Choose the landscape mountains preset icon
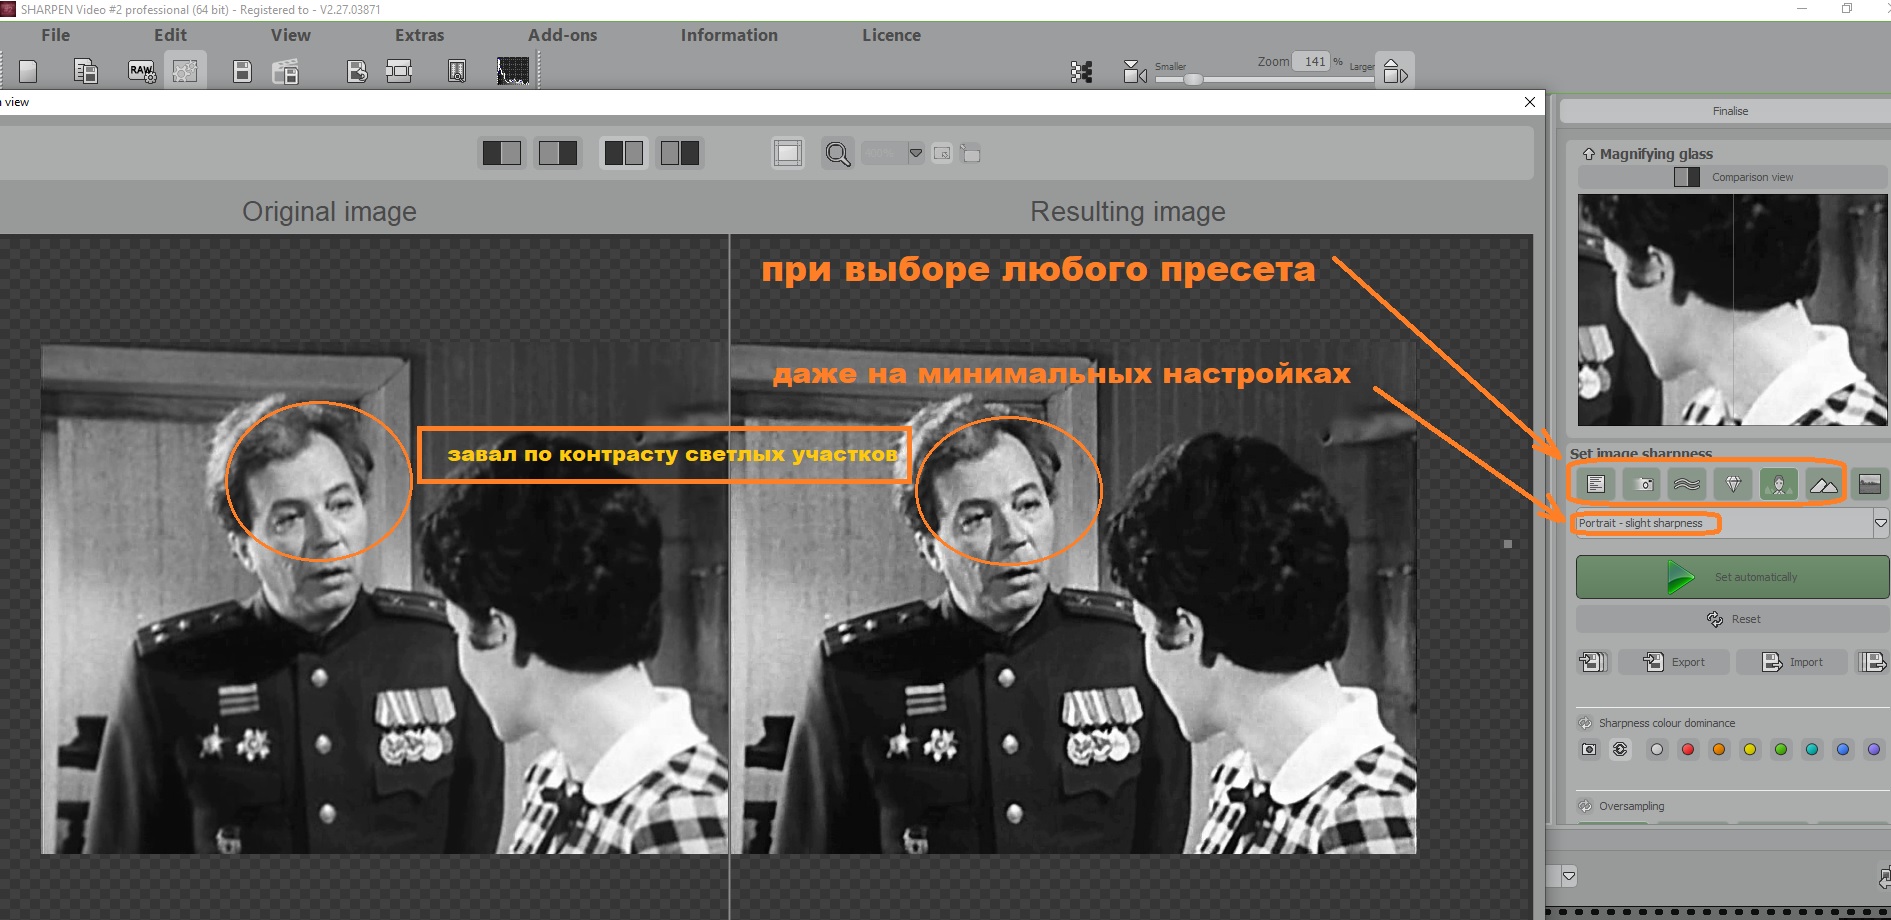1891x920 pixels. click(x=1823, y=485)
